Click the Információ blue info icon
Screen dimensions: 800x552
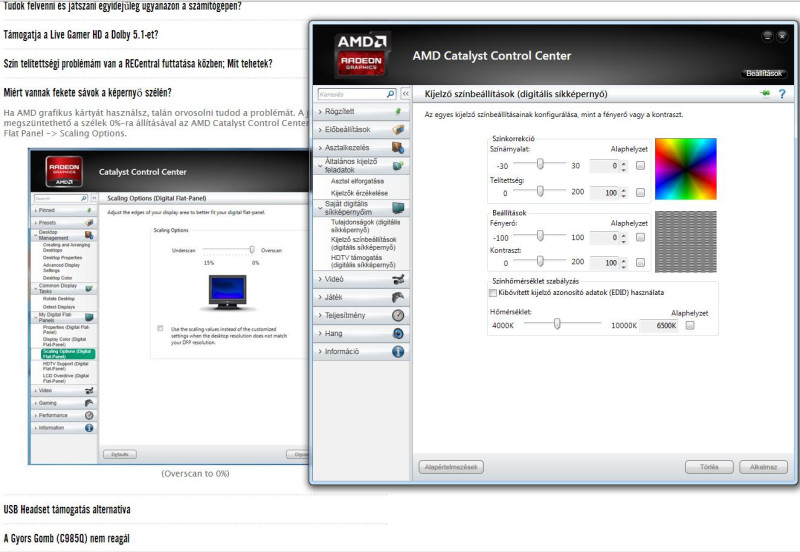398,352
